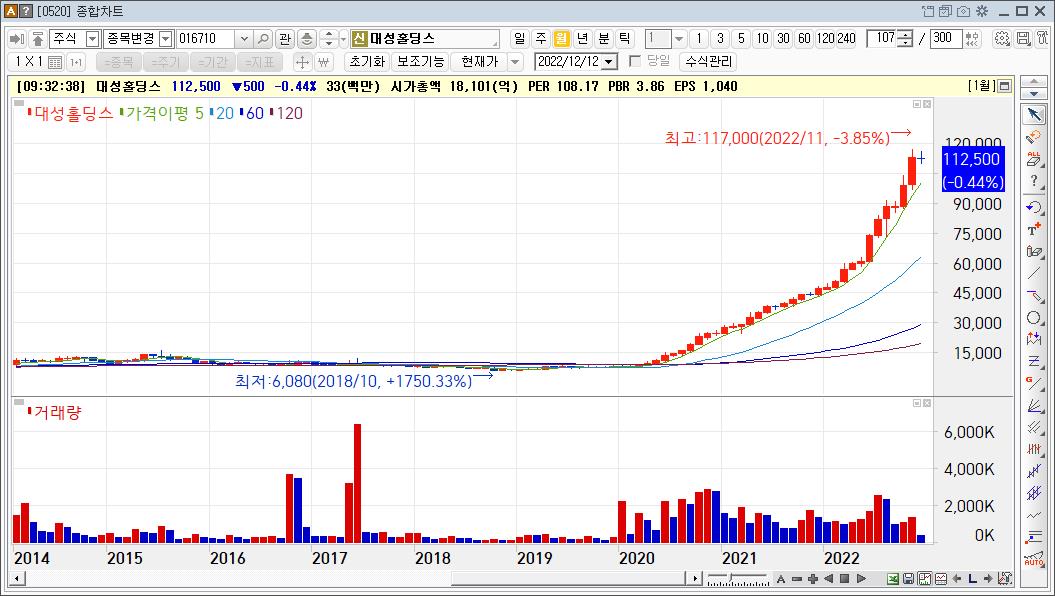Click the stop square in bottom bar

pyautogui.click(x=844, y=579)
